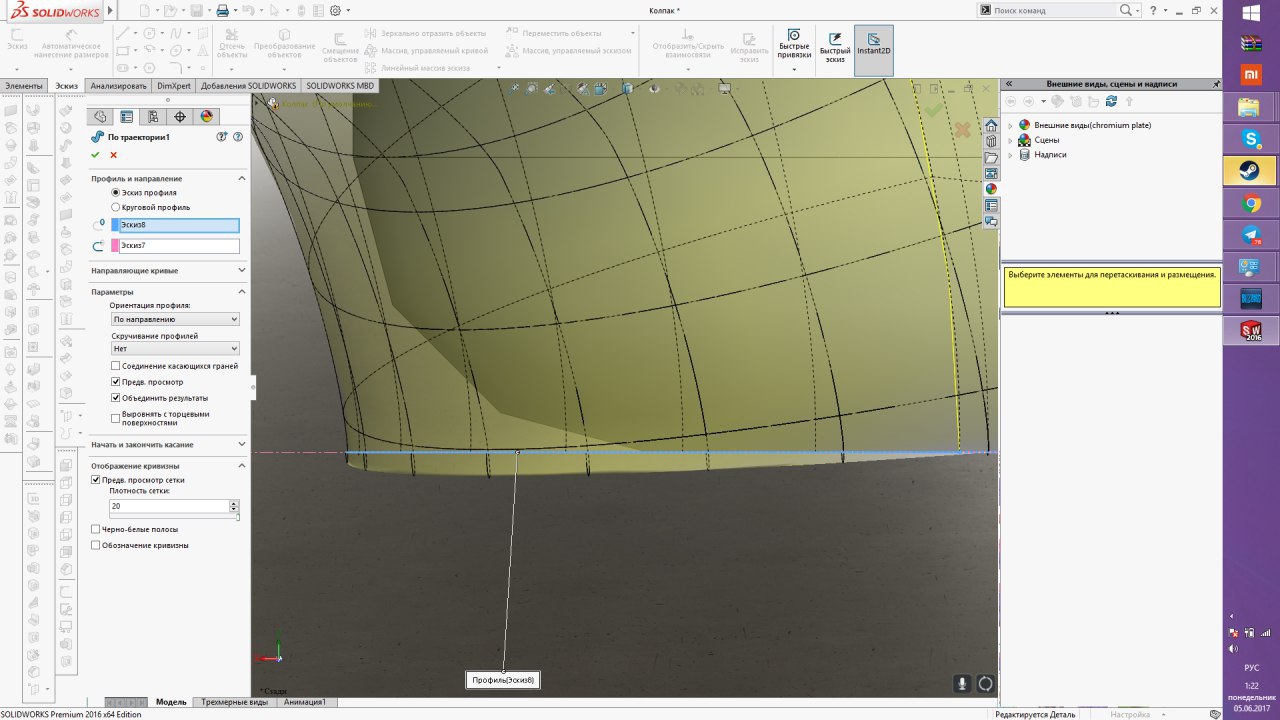Select the Круговой профиль radio button
Viewport: 1280px width, 720px height.
(116, 207)
